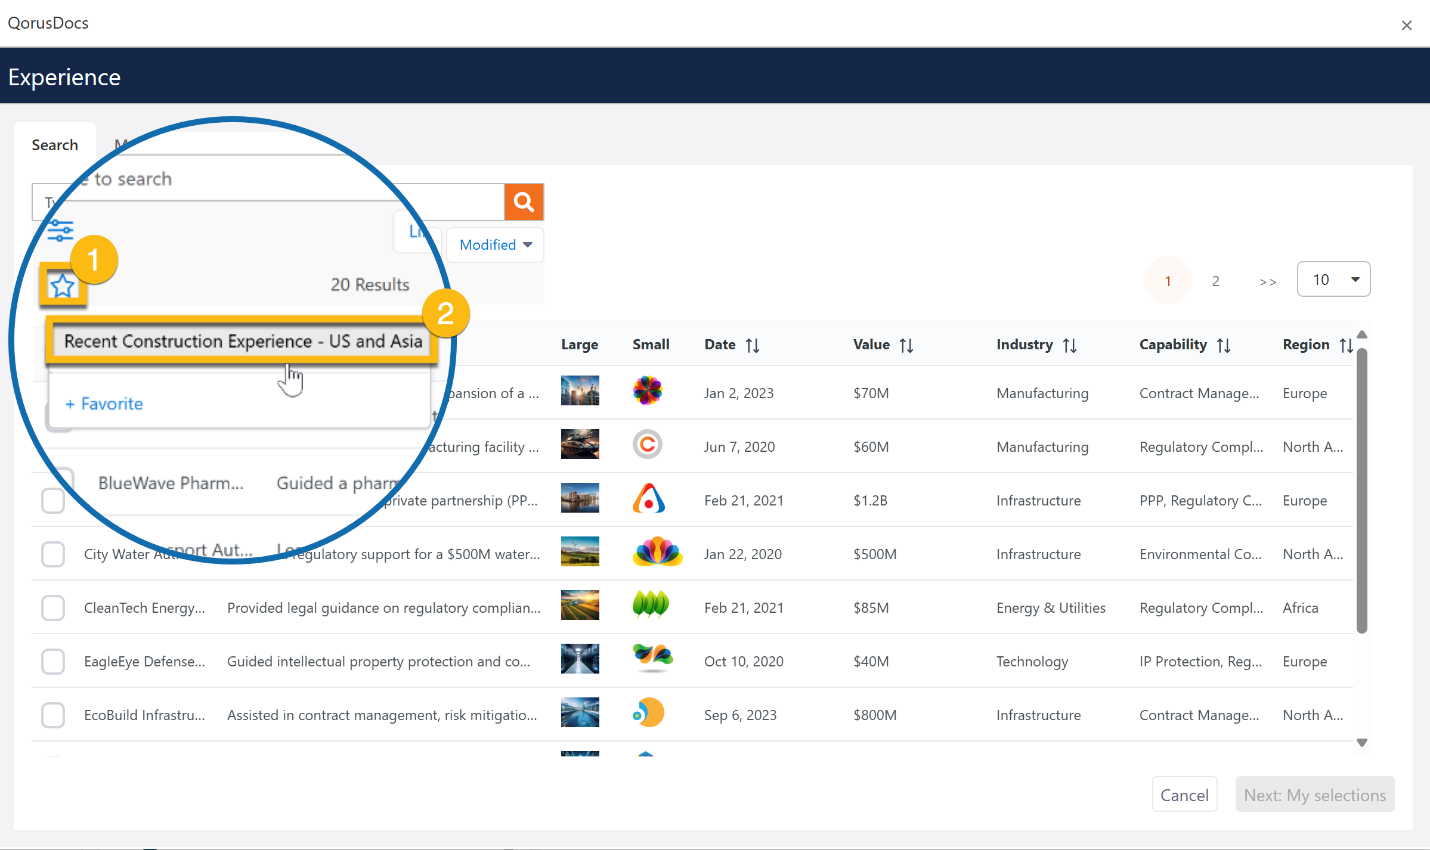1430x850 pixels.
Task: Click the Small column header
Action: tap(651, 344)
